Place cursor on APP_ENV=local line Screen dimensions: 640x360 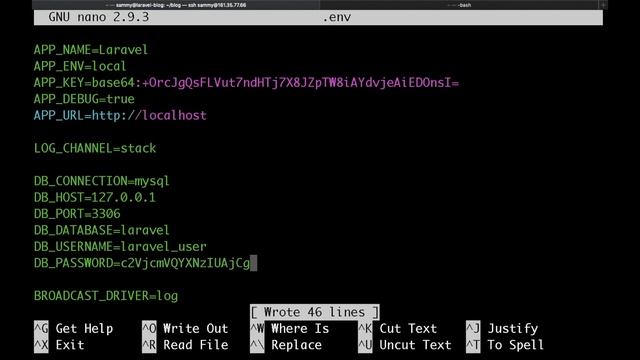[x=80, y=66]
